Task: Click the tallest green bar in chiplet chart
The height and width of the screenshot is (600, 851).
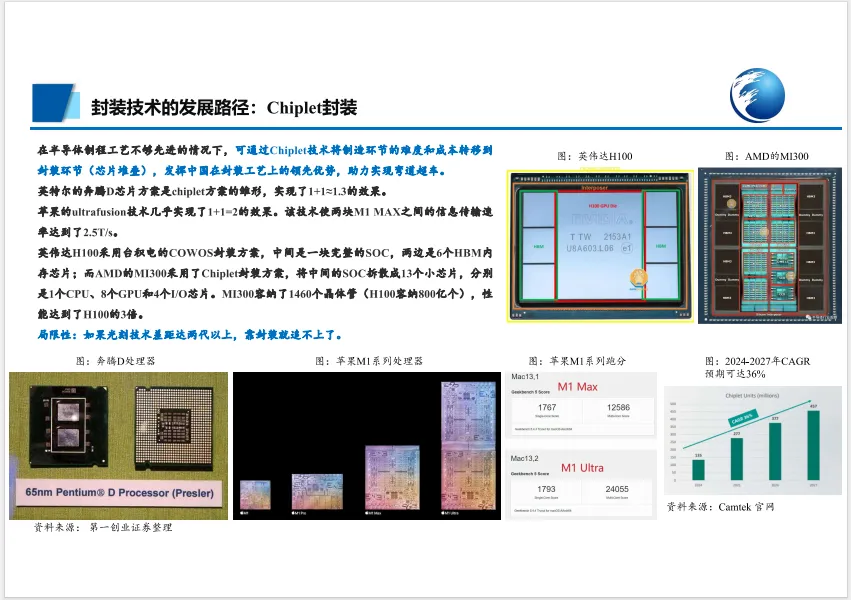Action: click(814, 445)
